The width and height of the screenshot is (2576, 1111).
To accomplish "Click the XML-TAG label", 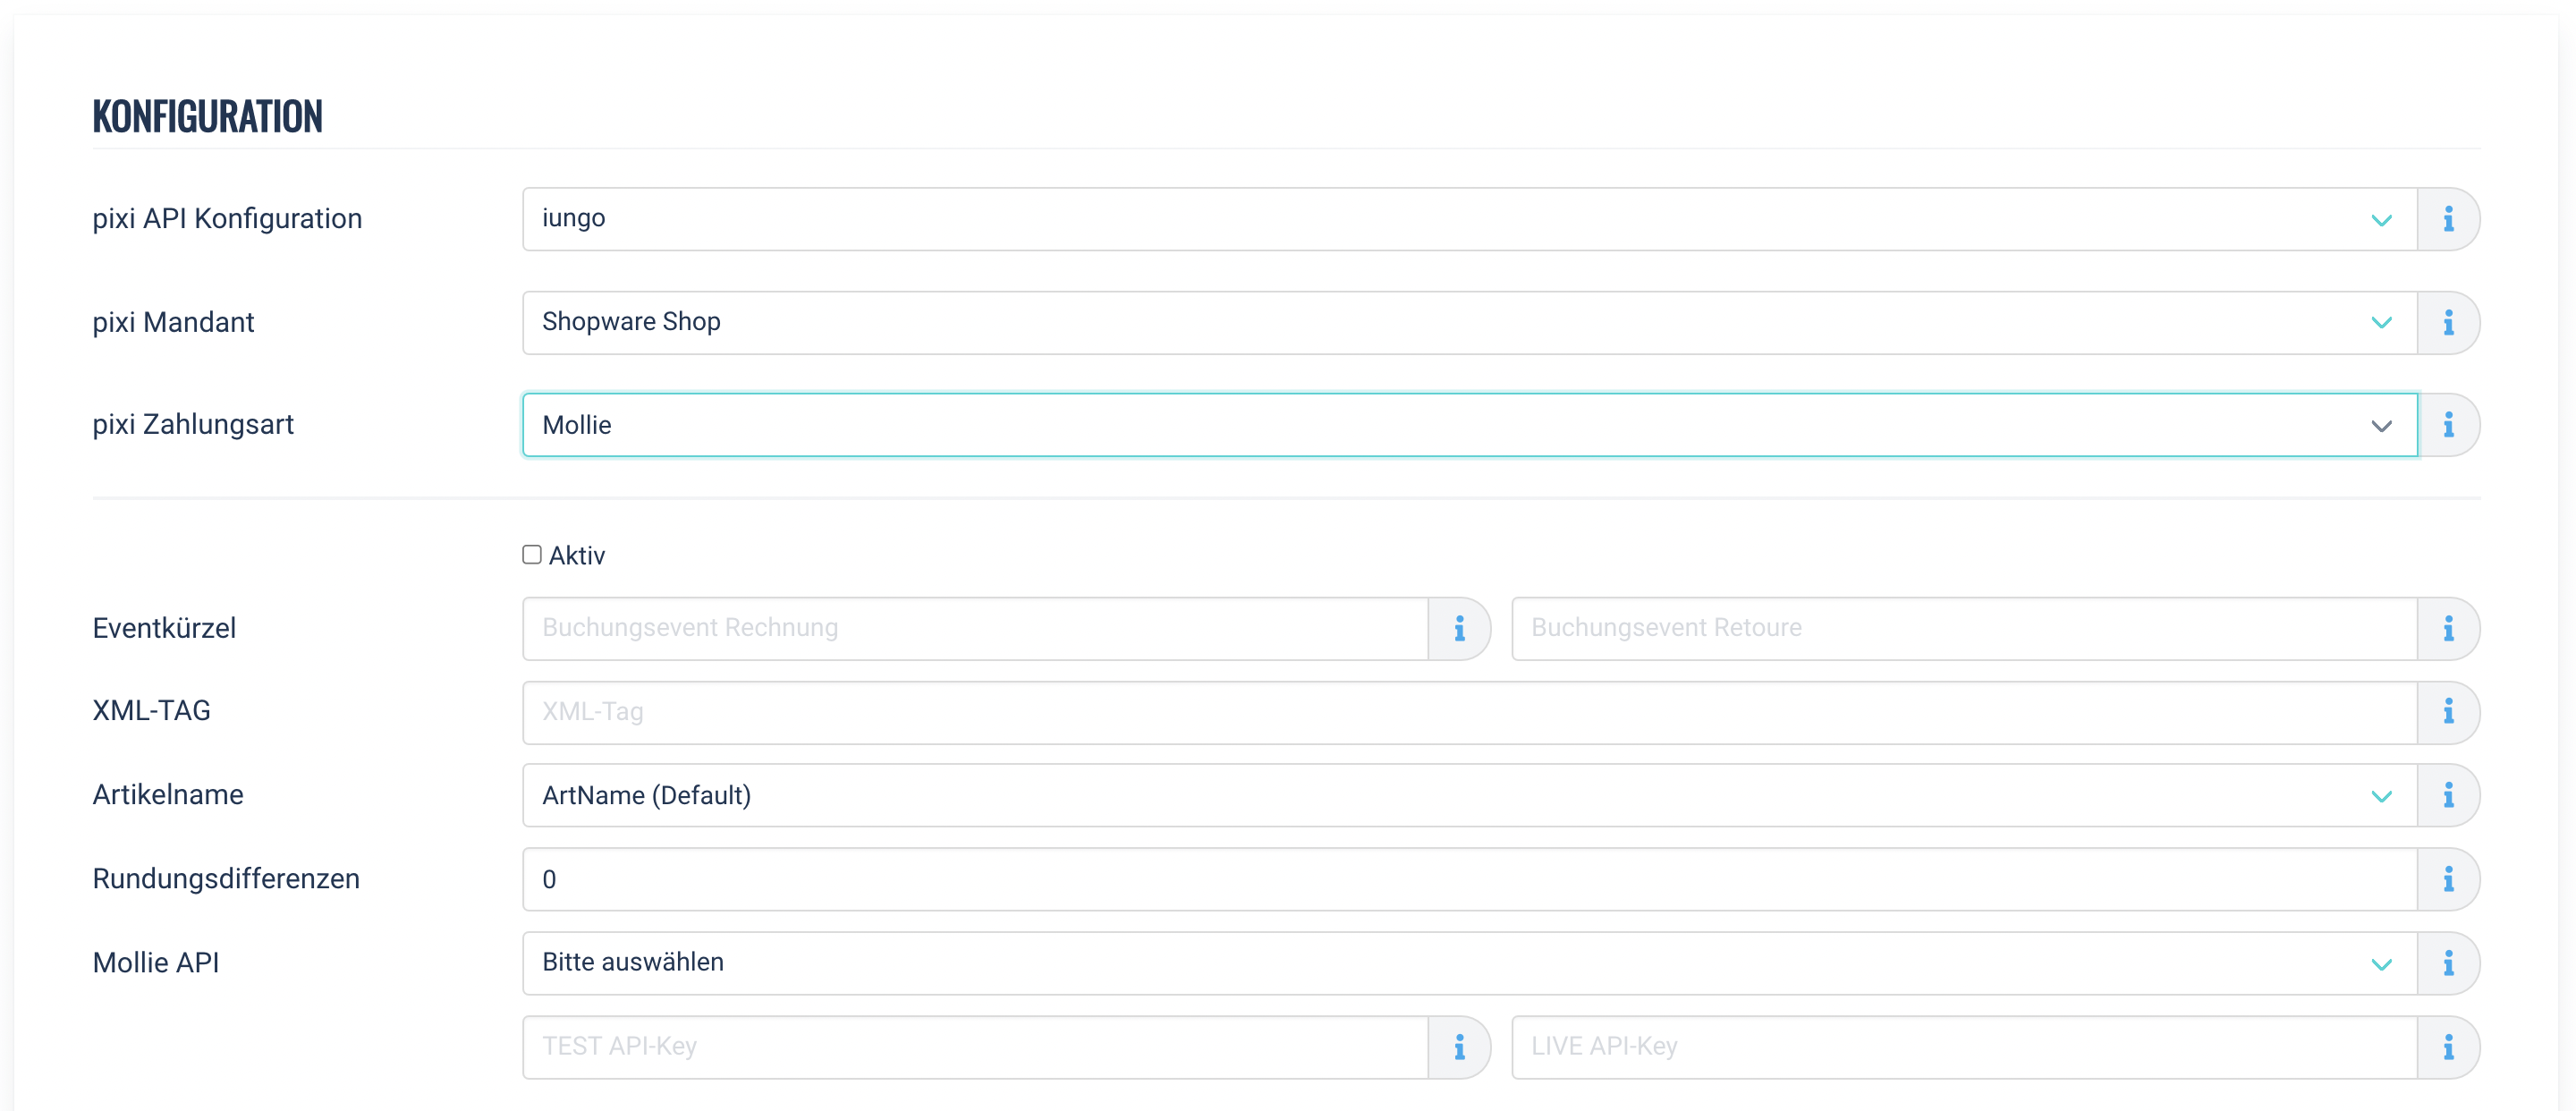I will 151,711.
